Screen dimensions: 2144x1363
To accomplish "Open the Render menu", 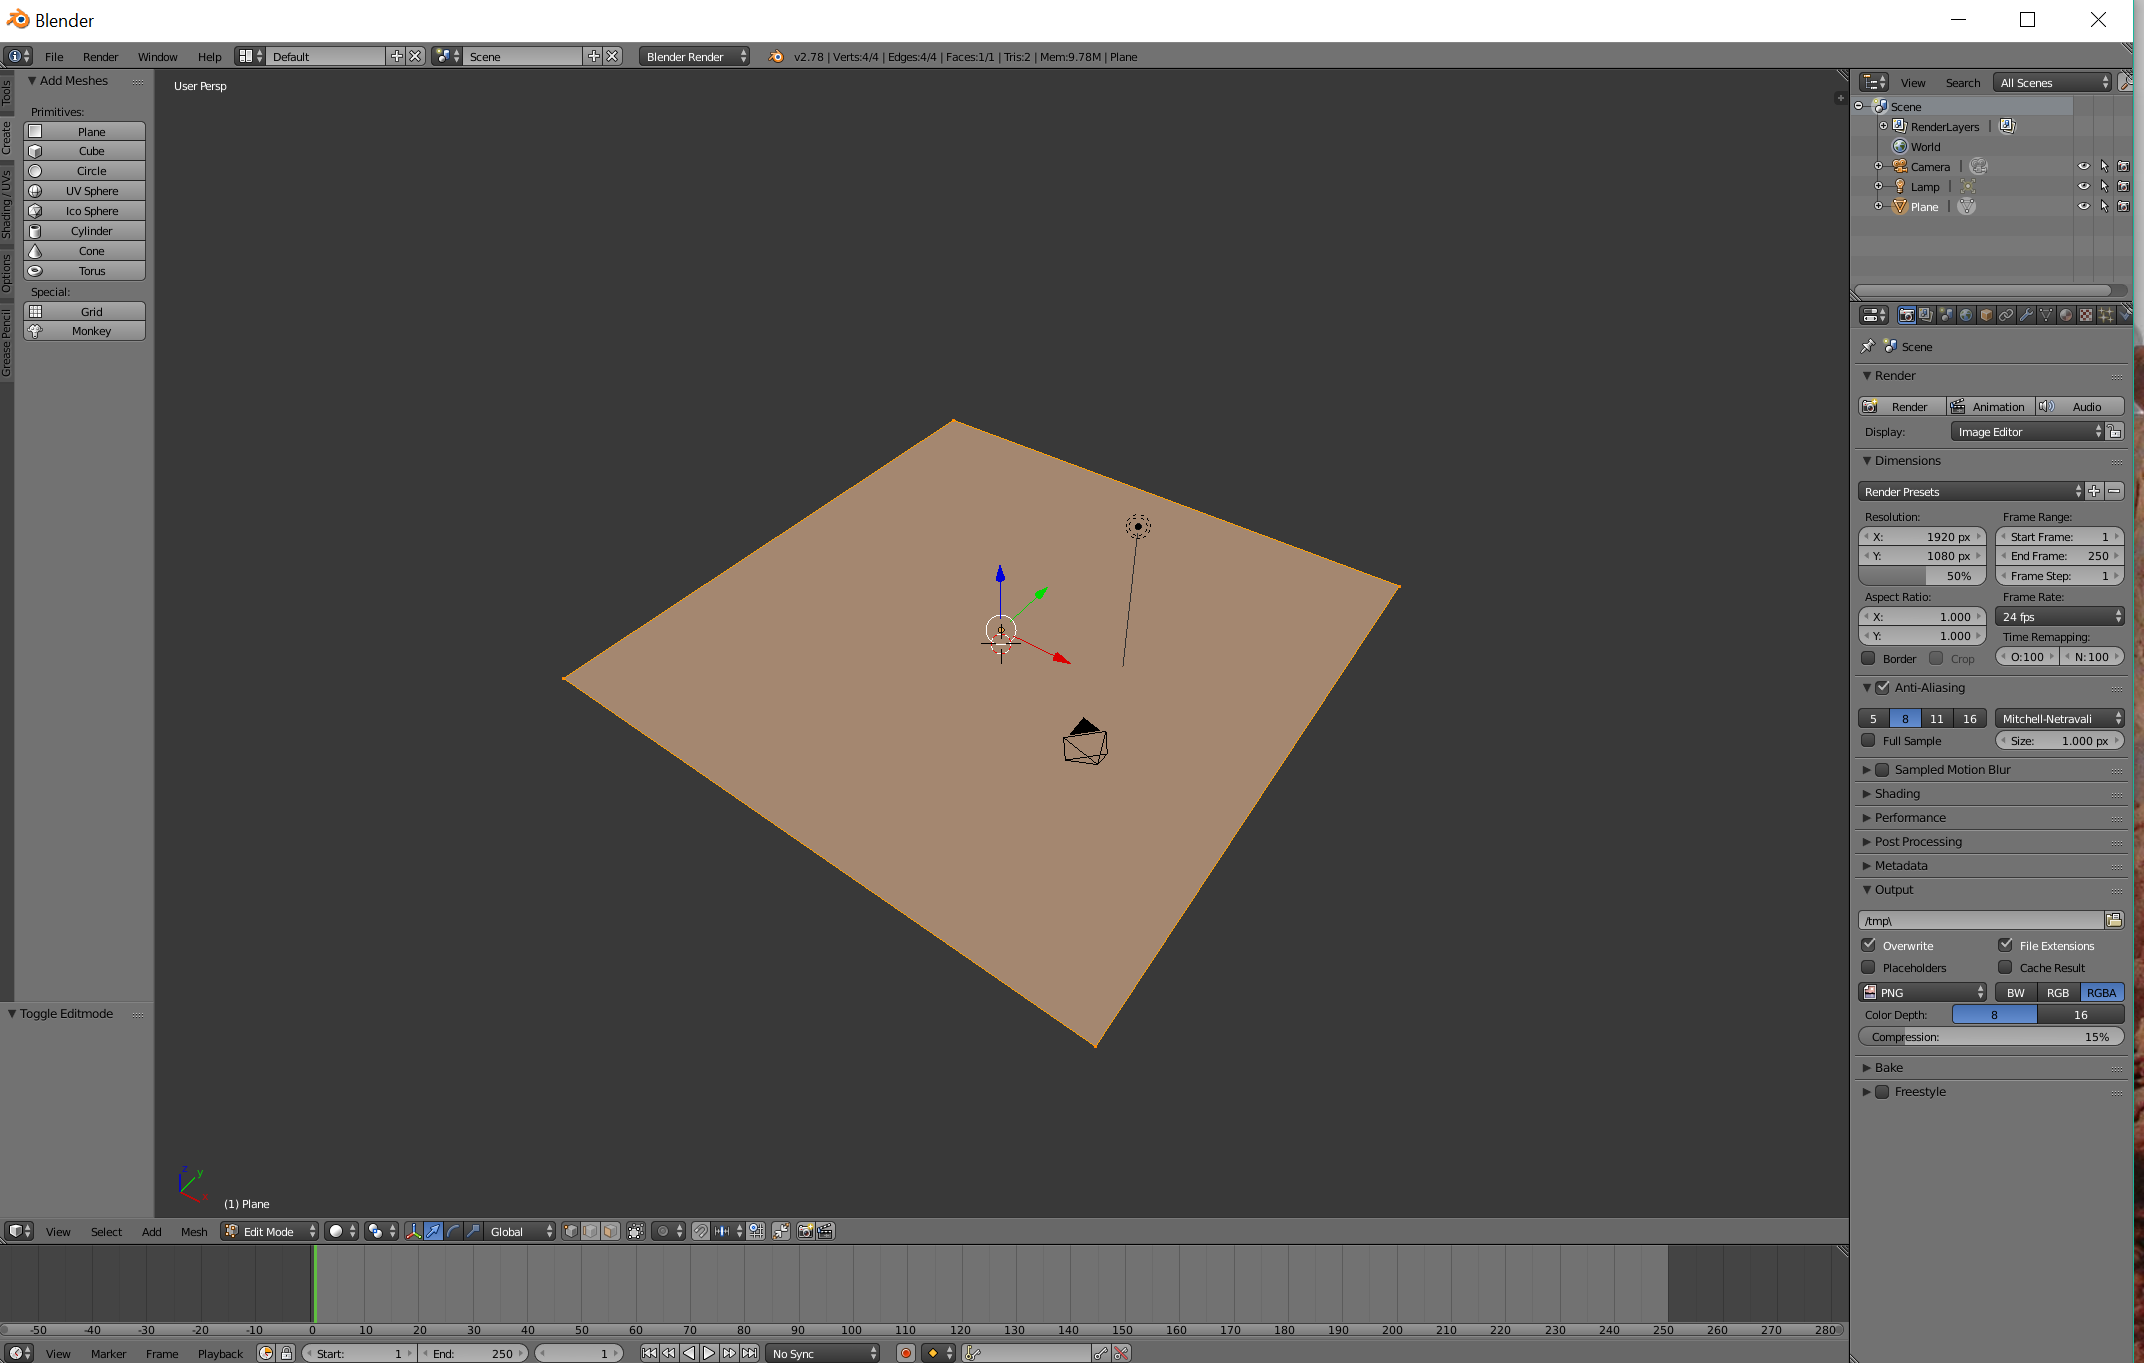I will (100, 57).
